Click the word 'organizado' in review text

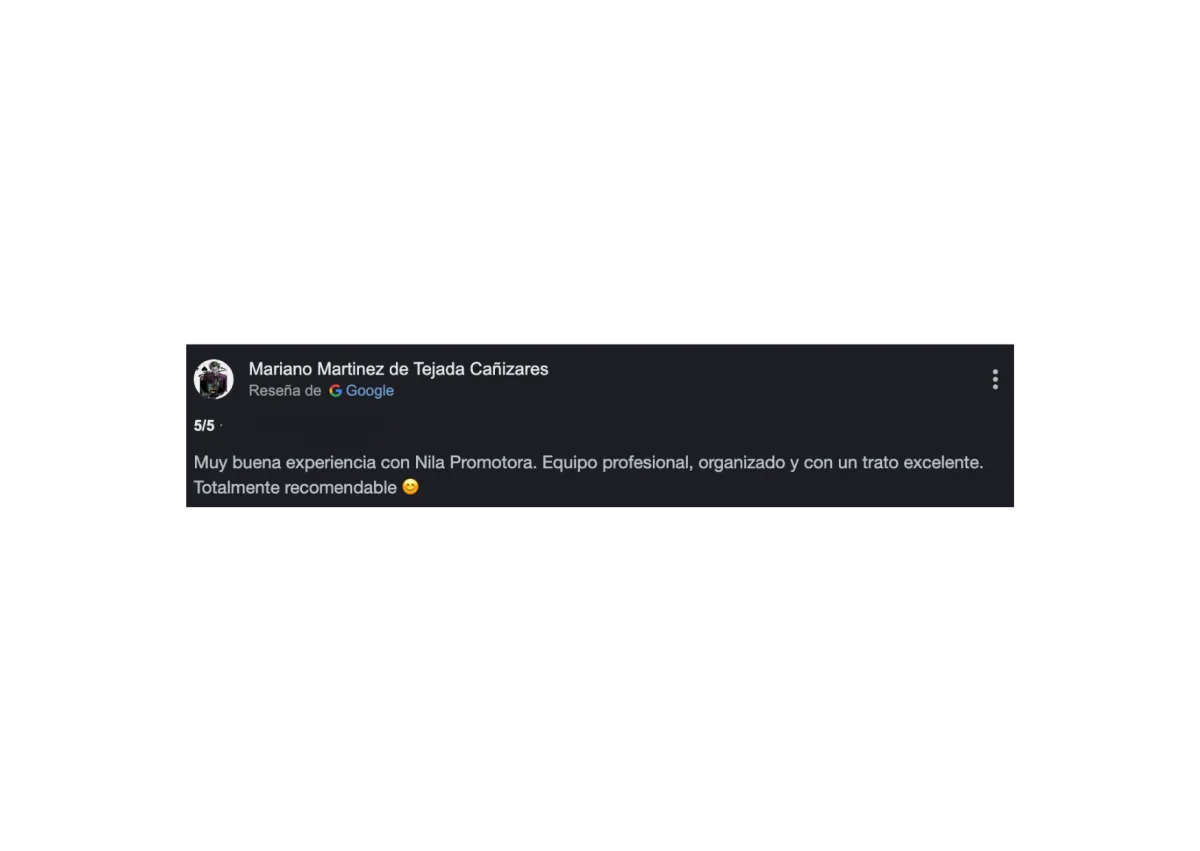point(741,463)
